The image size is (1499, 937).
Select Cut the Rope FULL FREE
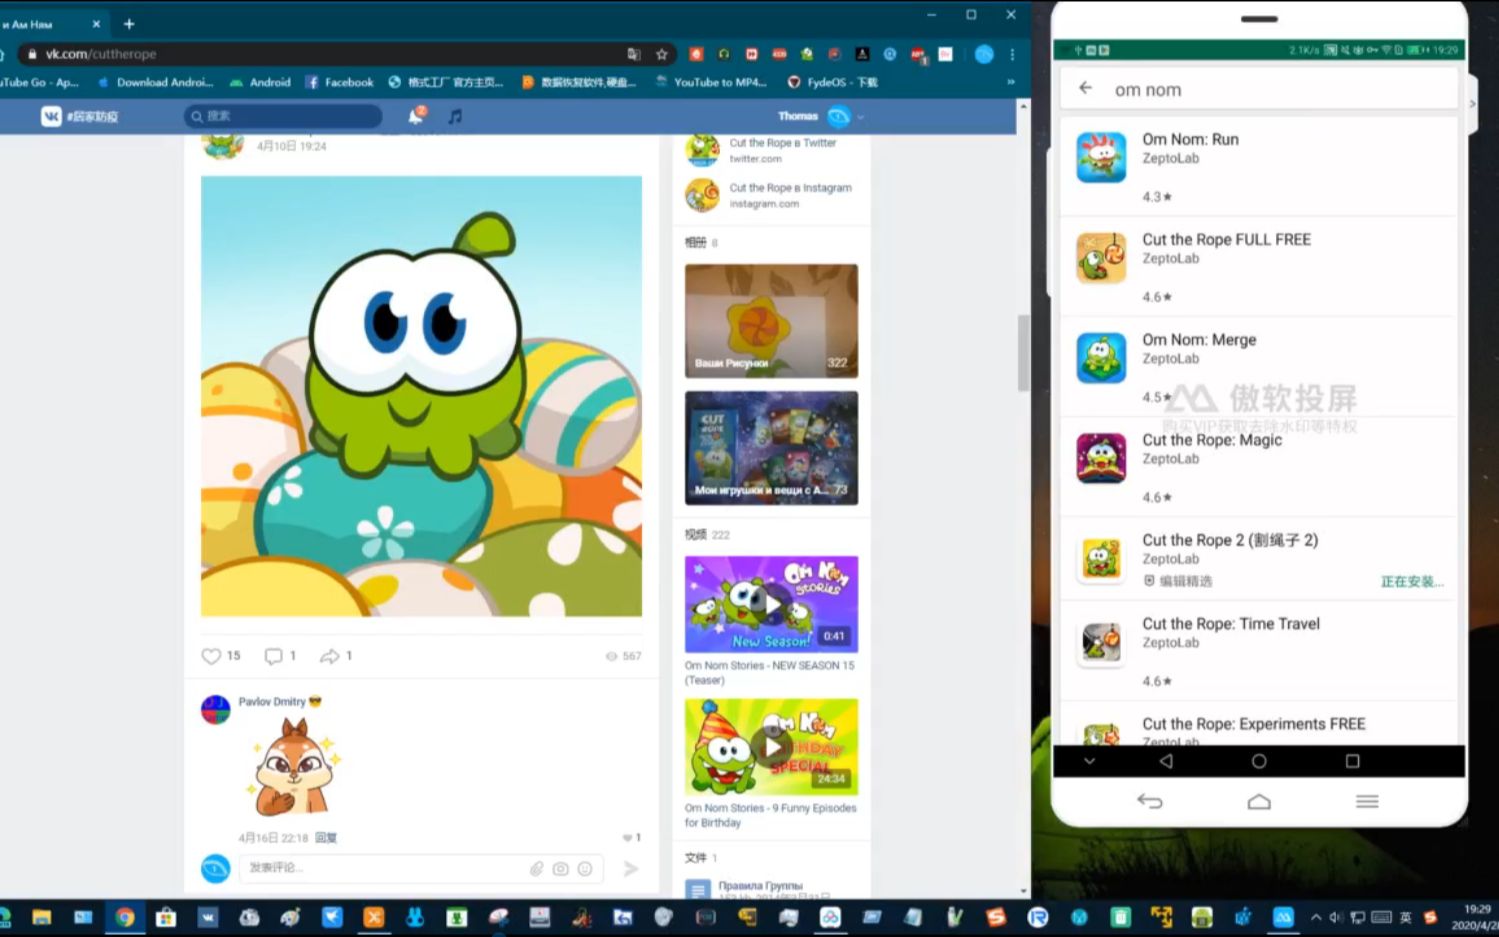[1258, 267]
